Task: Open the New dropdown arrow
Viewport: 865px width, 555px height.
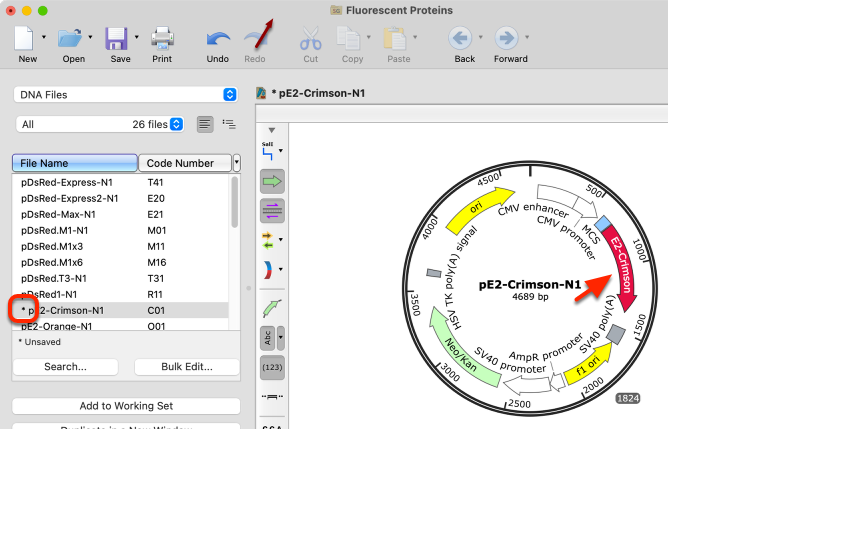Action: pos(44,37)
